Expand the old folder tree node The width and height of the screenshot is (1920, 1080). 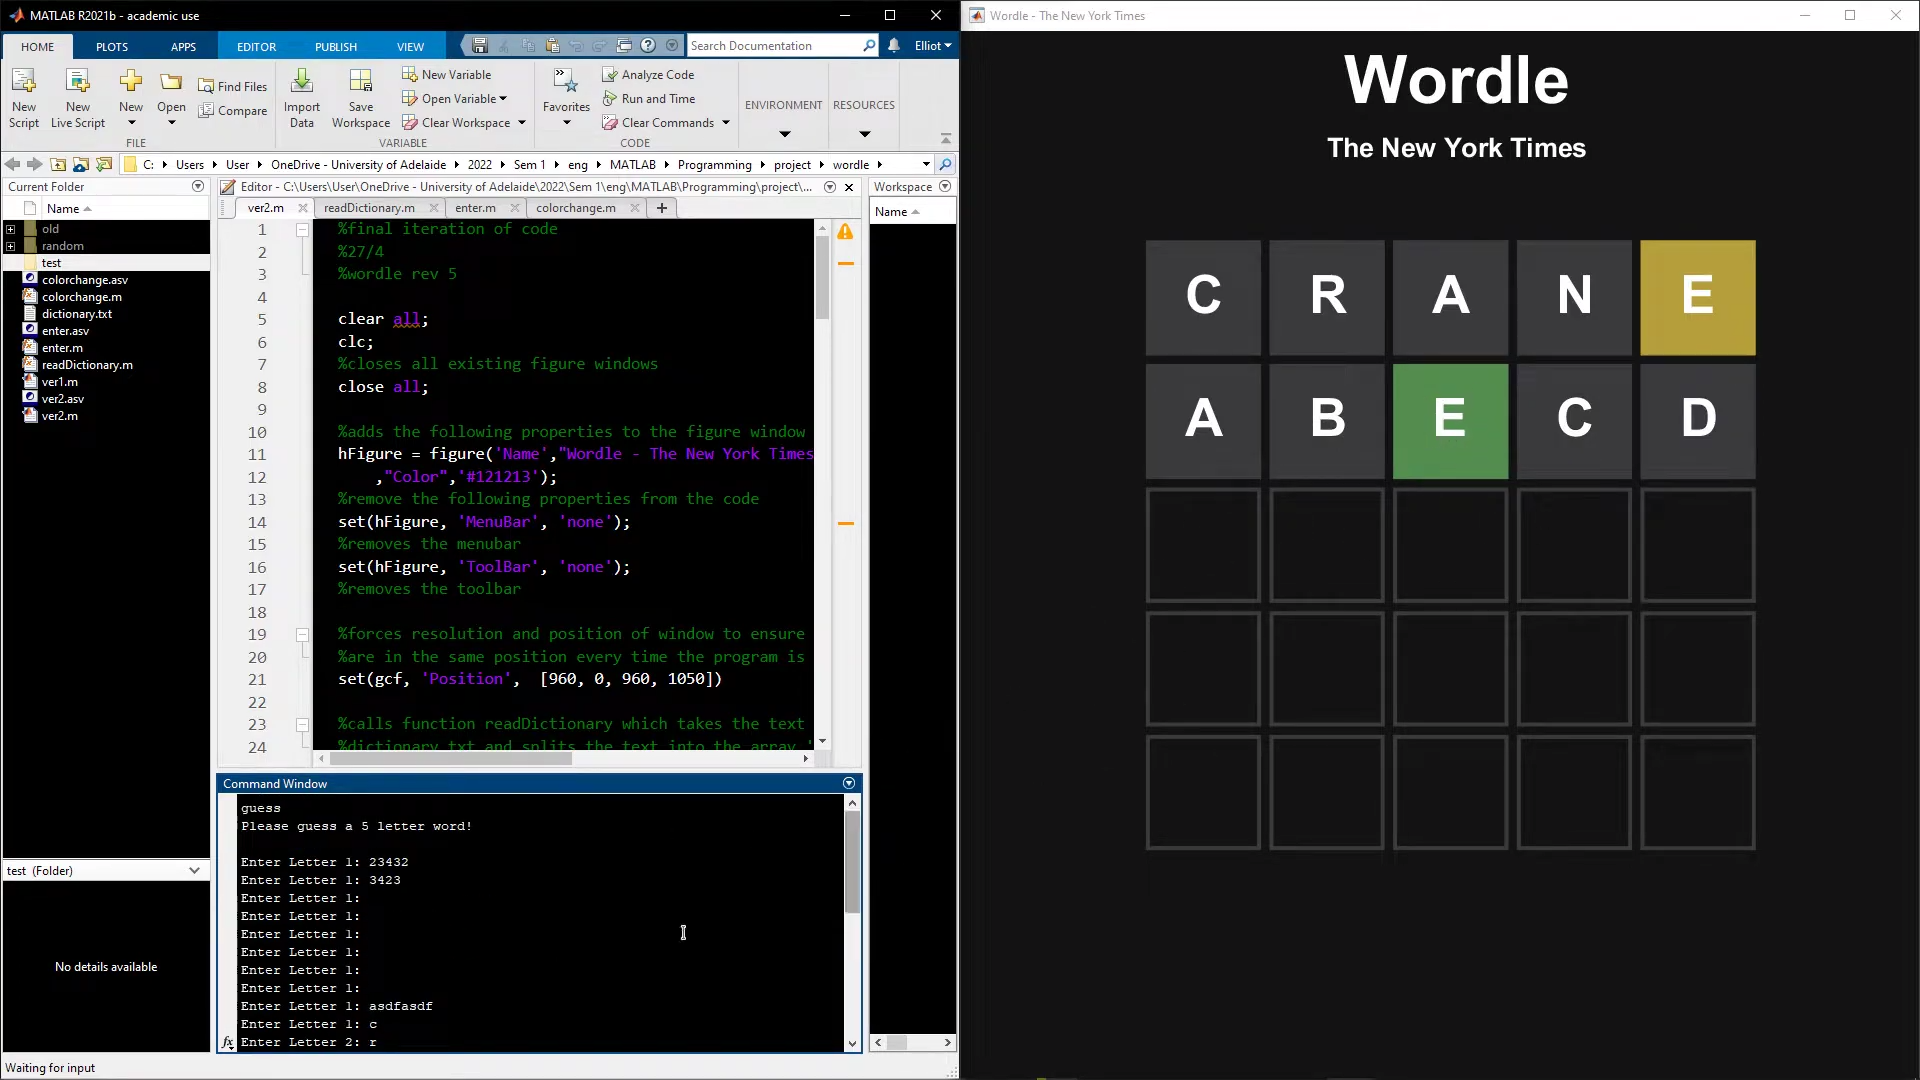[x=11, y=229]
